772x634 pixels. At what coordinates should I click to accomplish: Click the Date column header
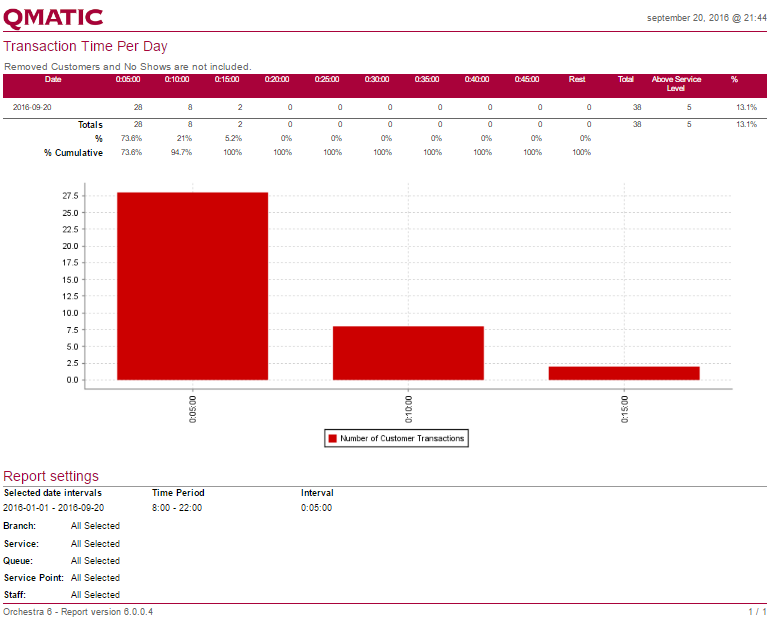pyautogui.click(x=53, y=80)
